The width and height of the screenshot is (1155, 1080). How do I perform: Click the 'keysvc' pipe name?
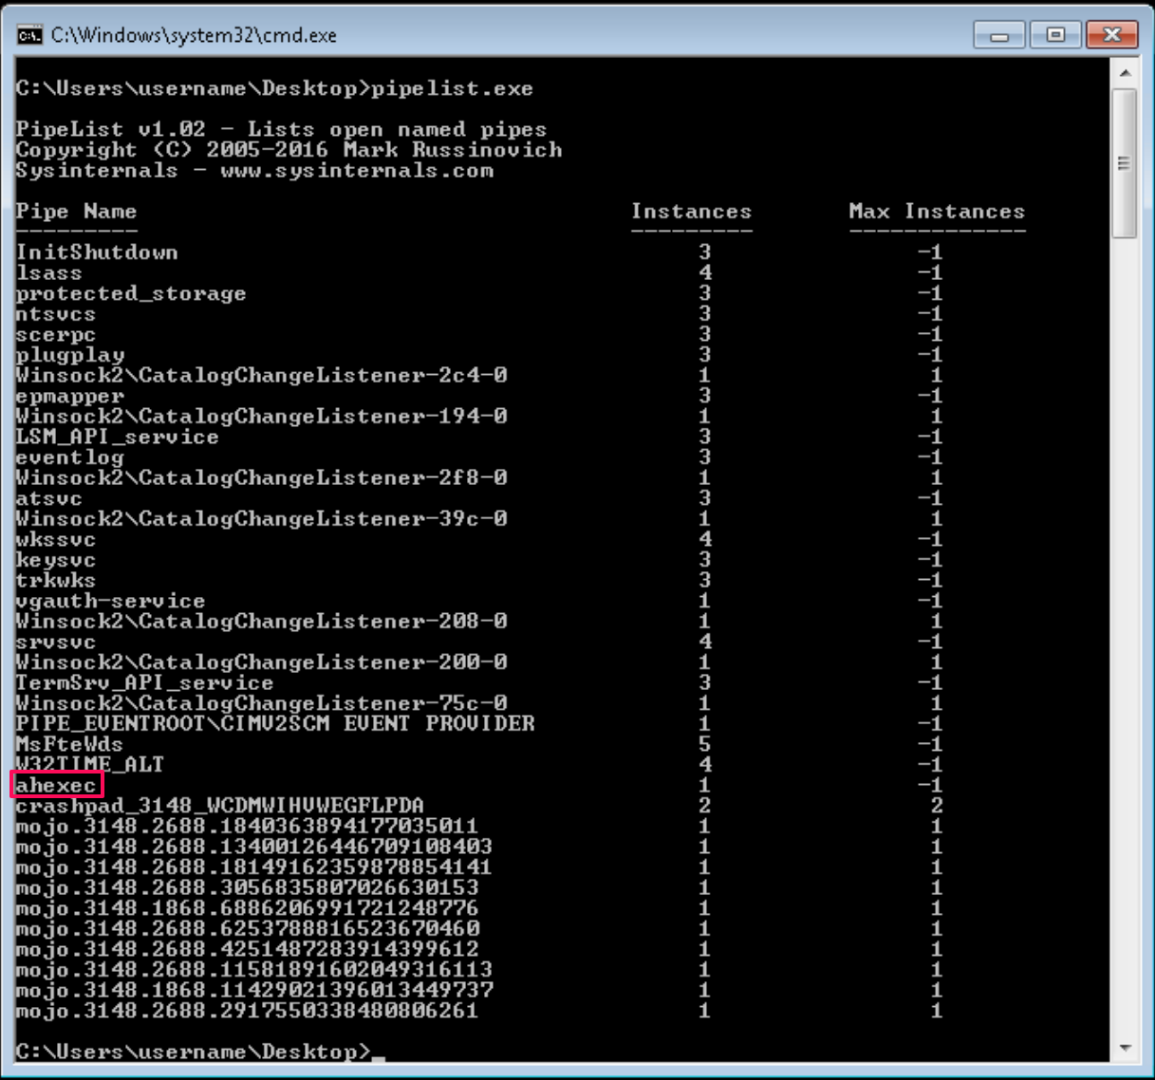(x=56, y=560)
